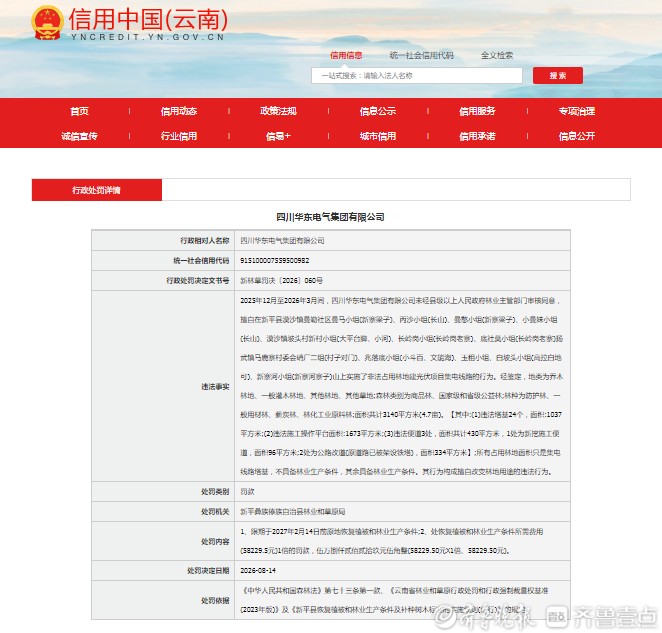Open the 信用承诺 menu item
This screenshot has width=662, height=633.
pos(477,136)
